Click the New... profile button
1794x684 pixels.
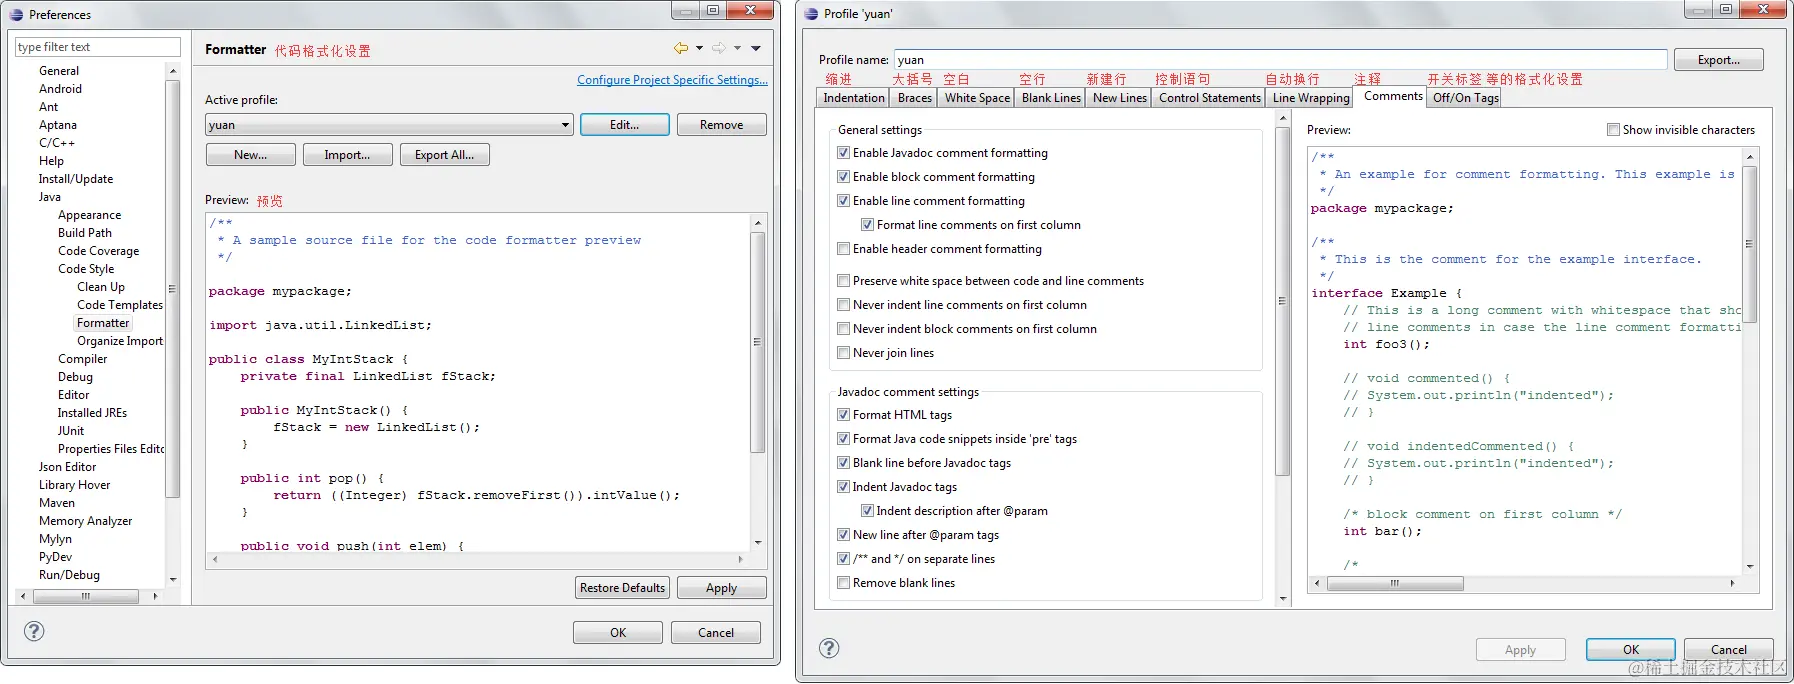(250, 155)
